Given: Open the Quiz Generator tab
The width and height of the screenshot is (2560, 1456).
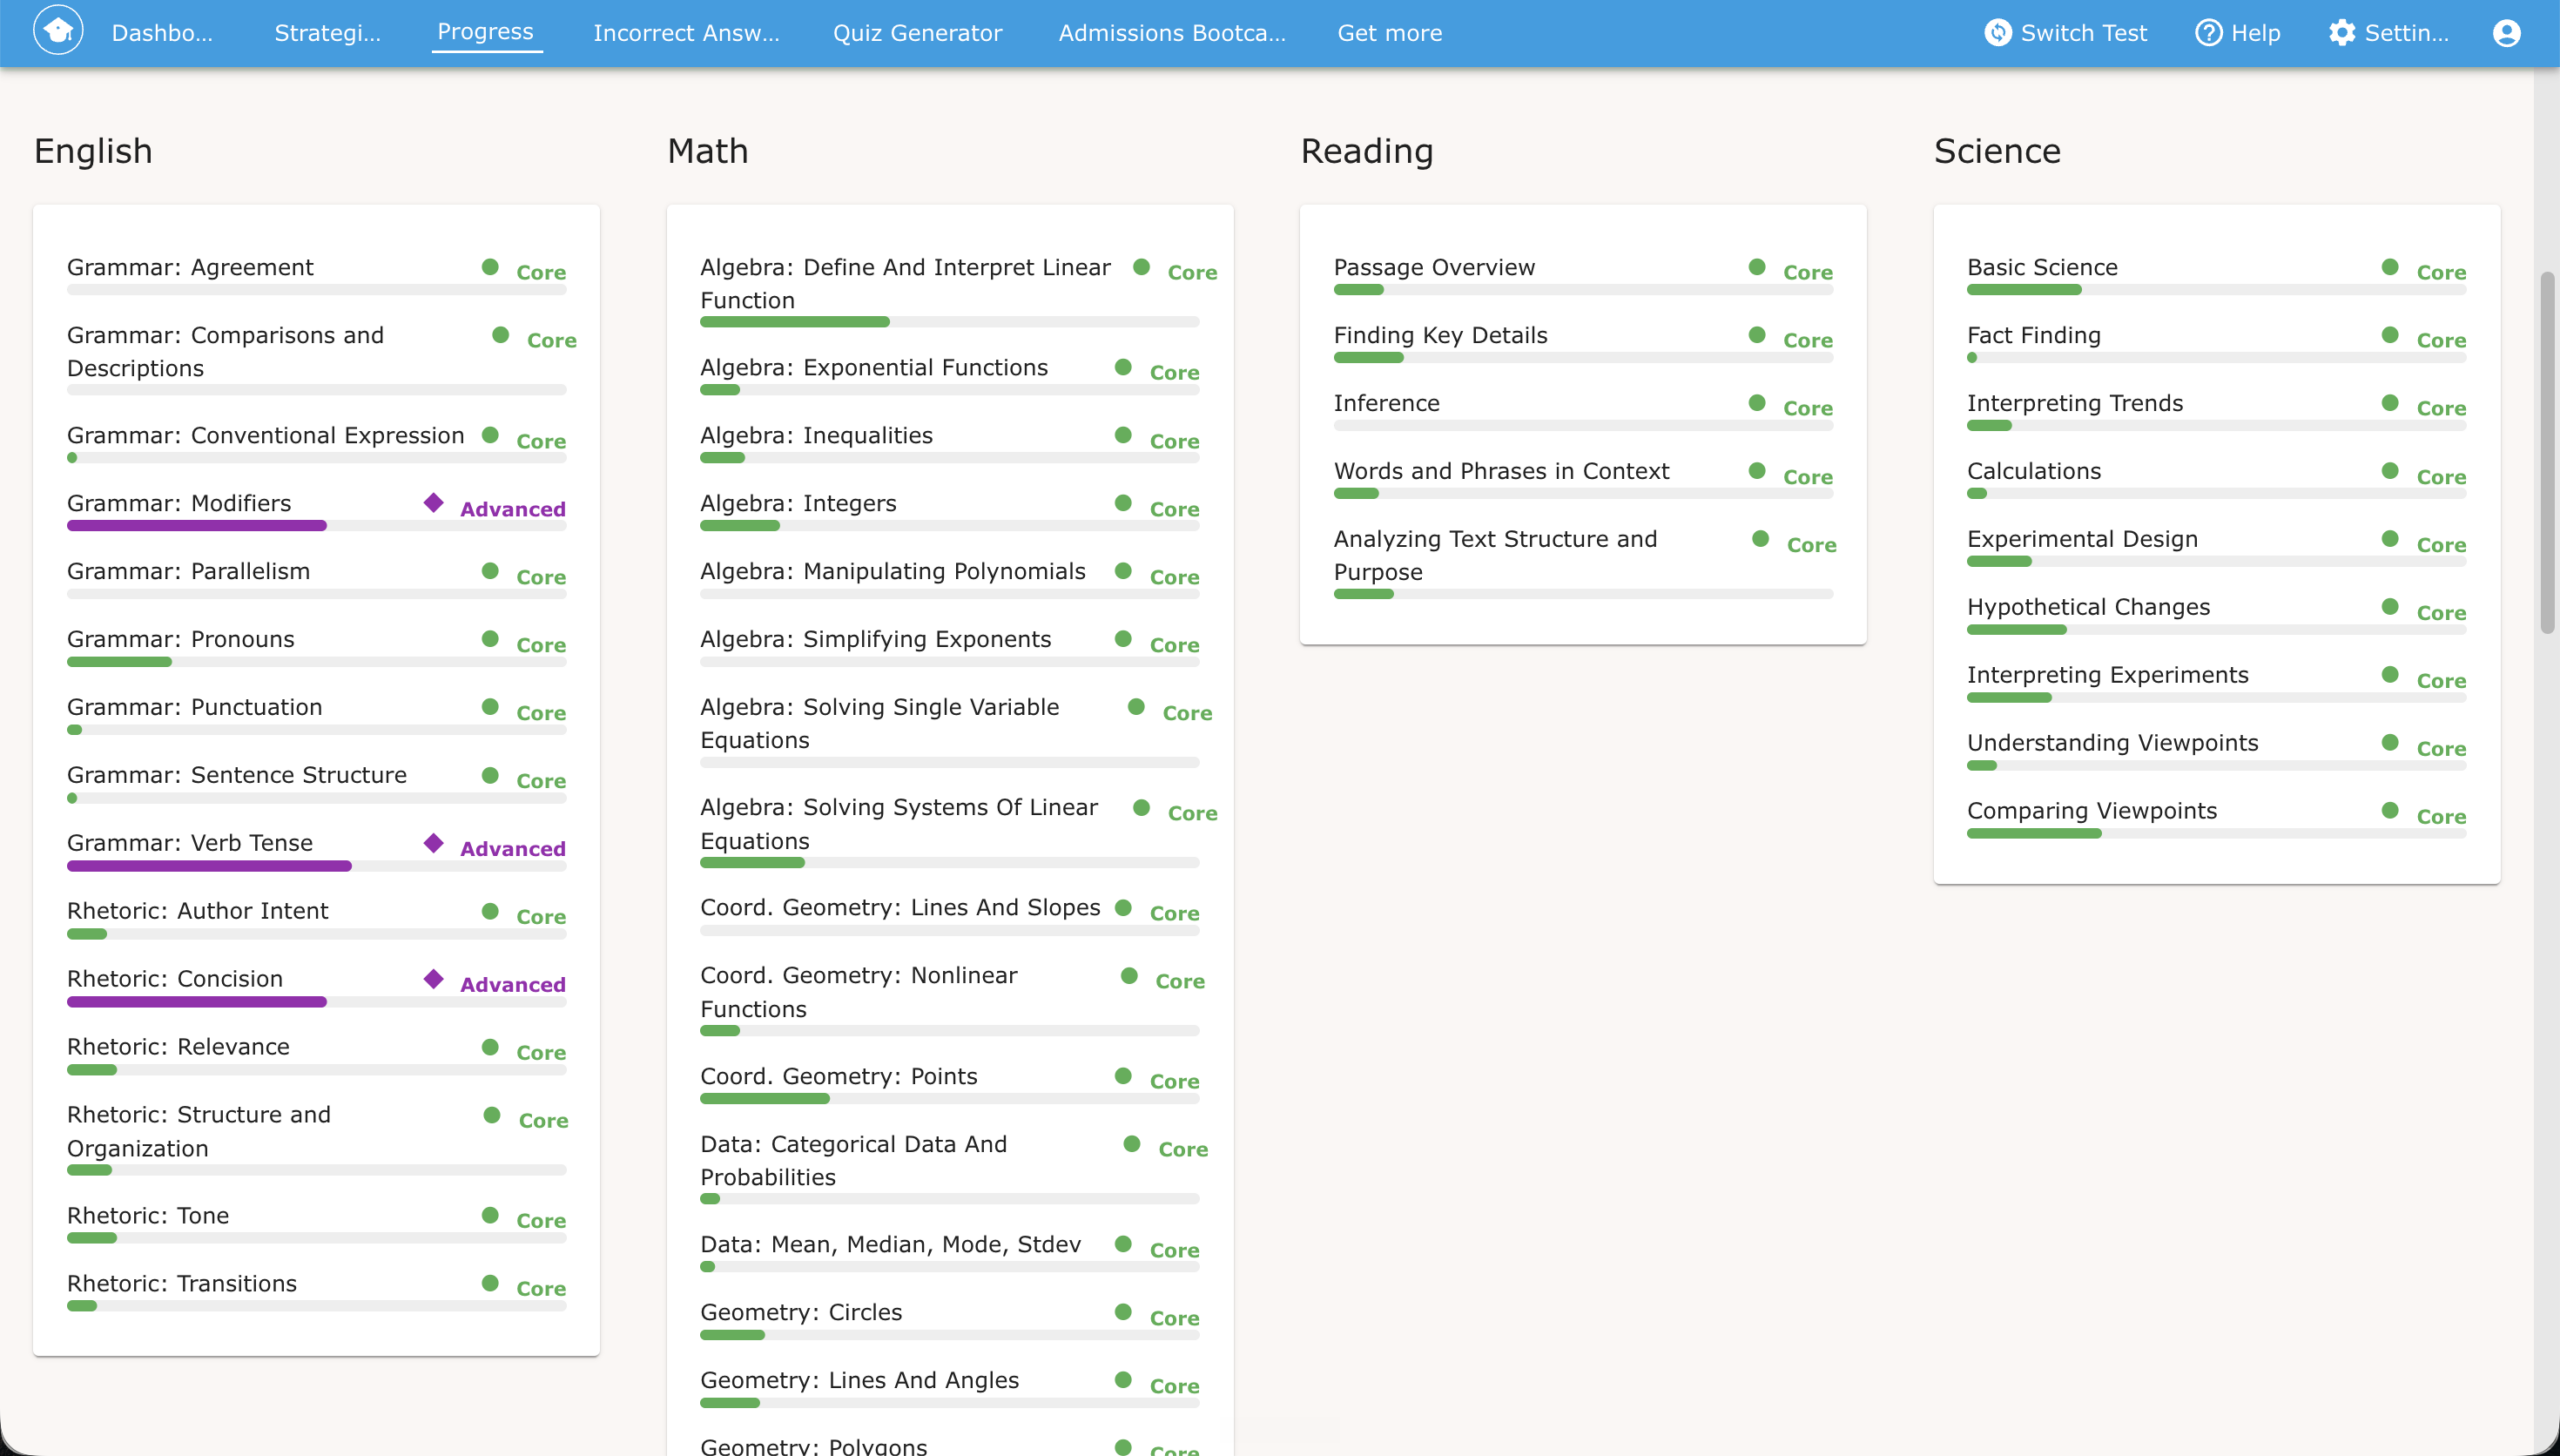Looking at the screenshot, I should [917, 33].
